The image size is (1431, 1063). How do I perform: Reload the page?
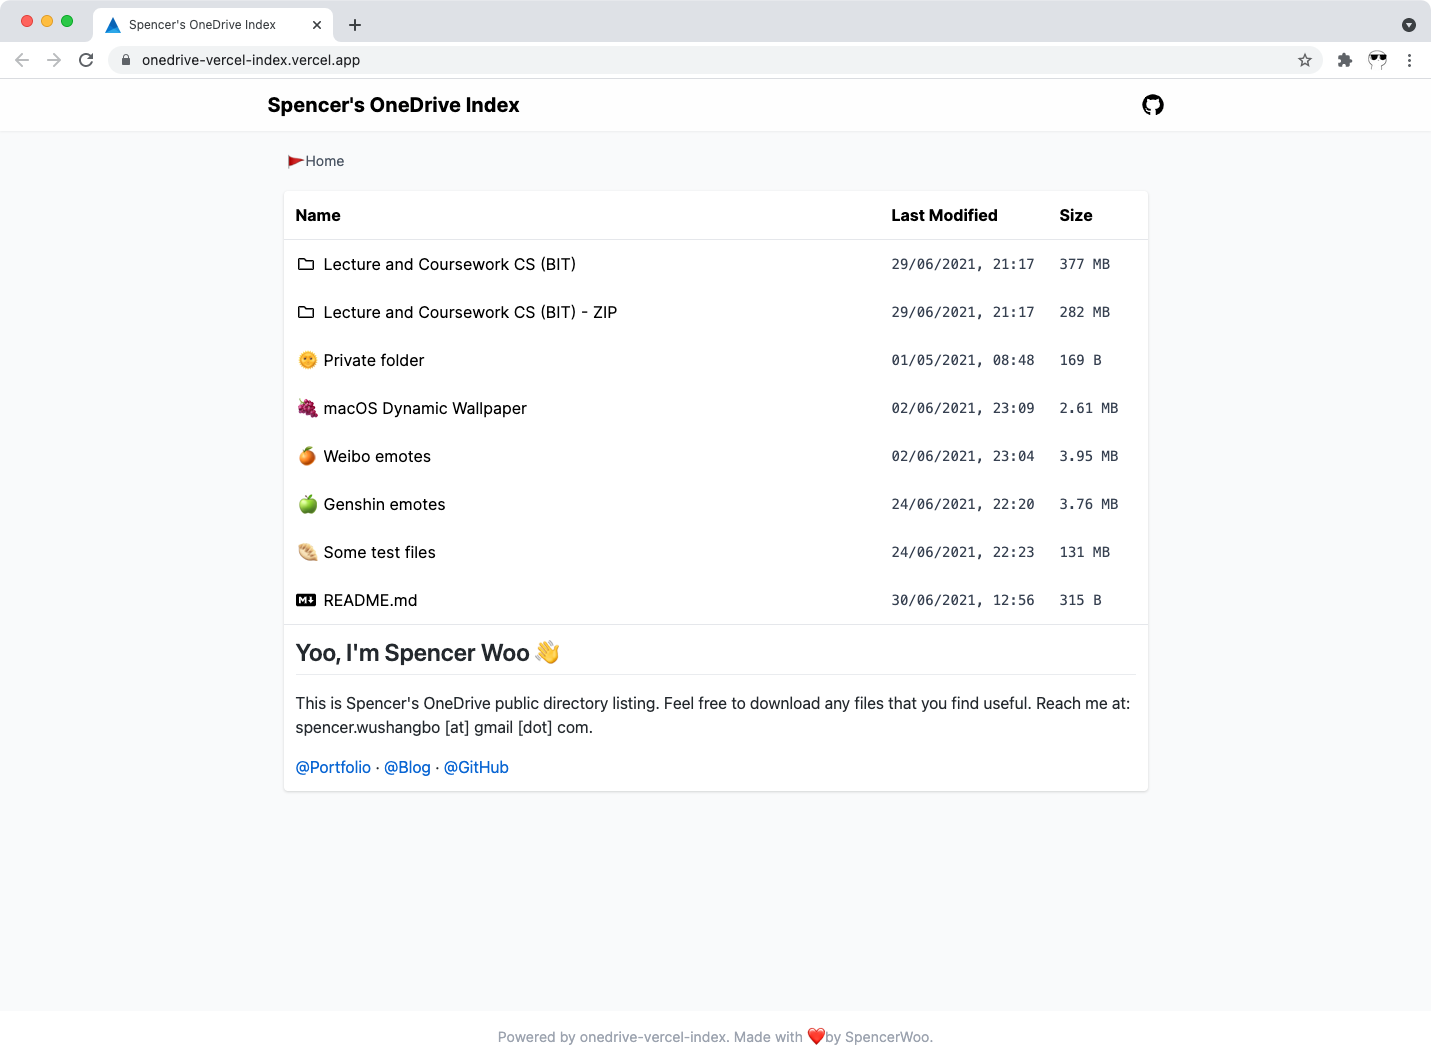[x=86, y=60]
